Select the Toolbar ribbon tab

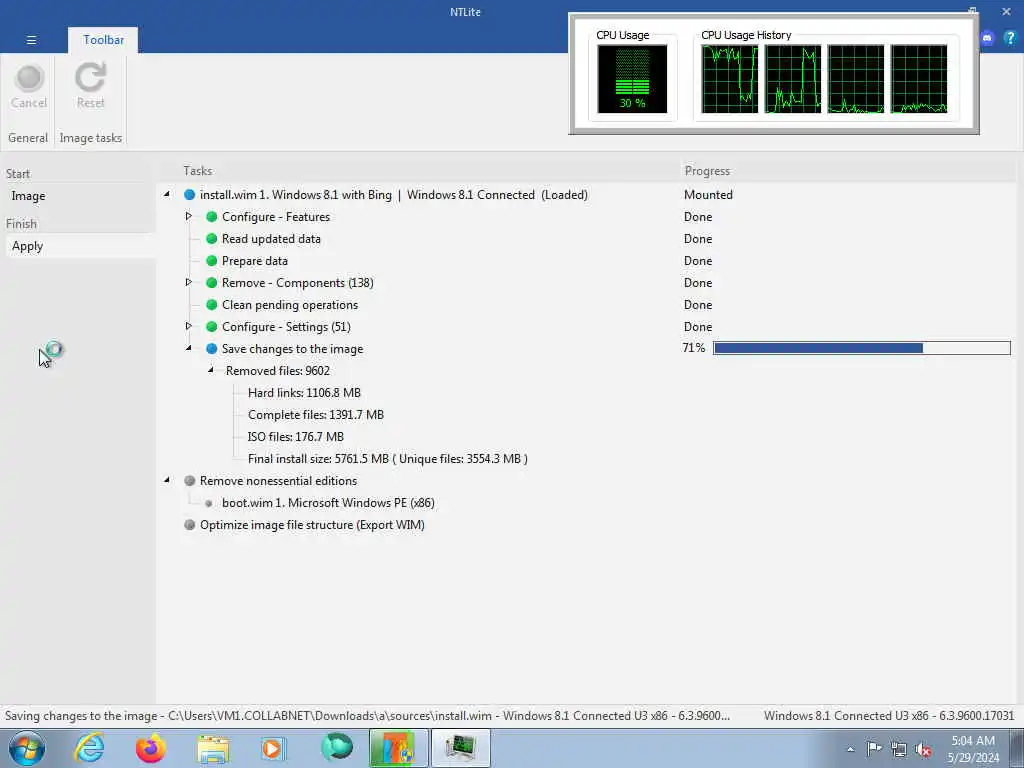coord(103,40)
